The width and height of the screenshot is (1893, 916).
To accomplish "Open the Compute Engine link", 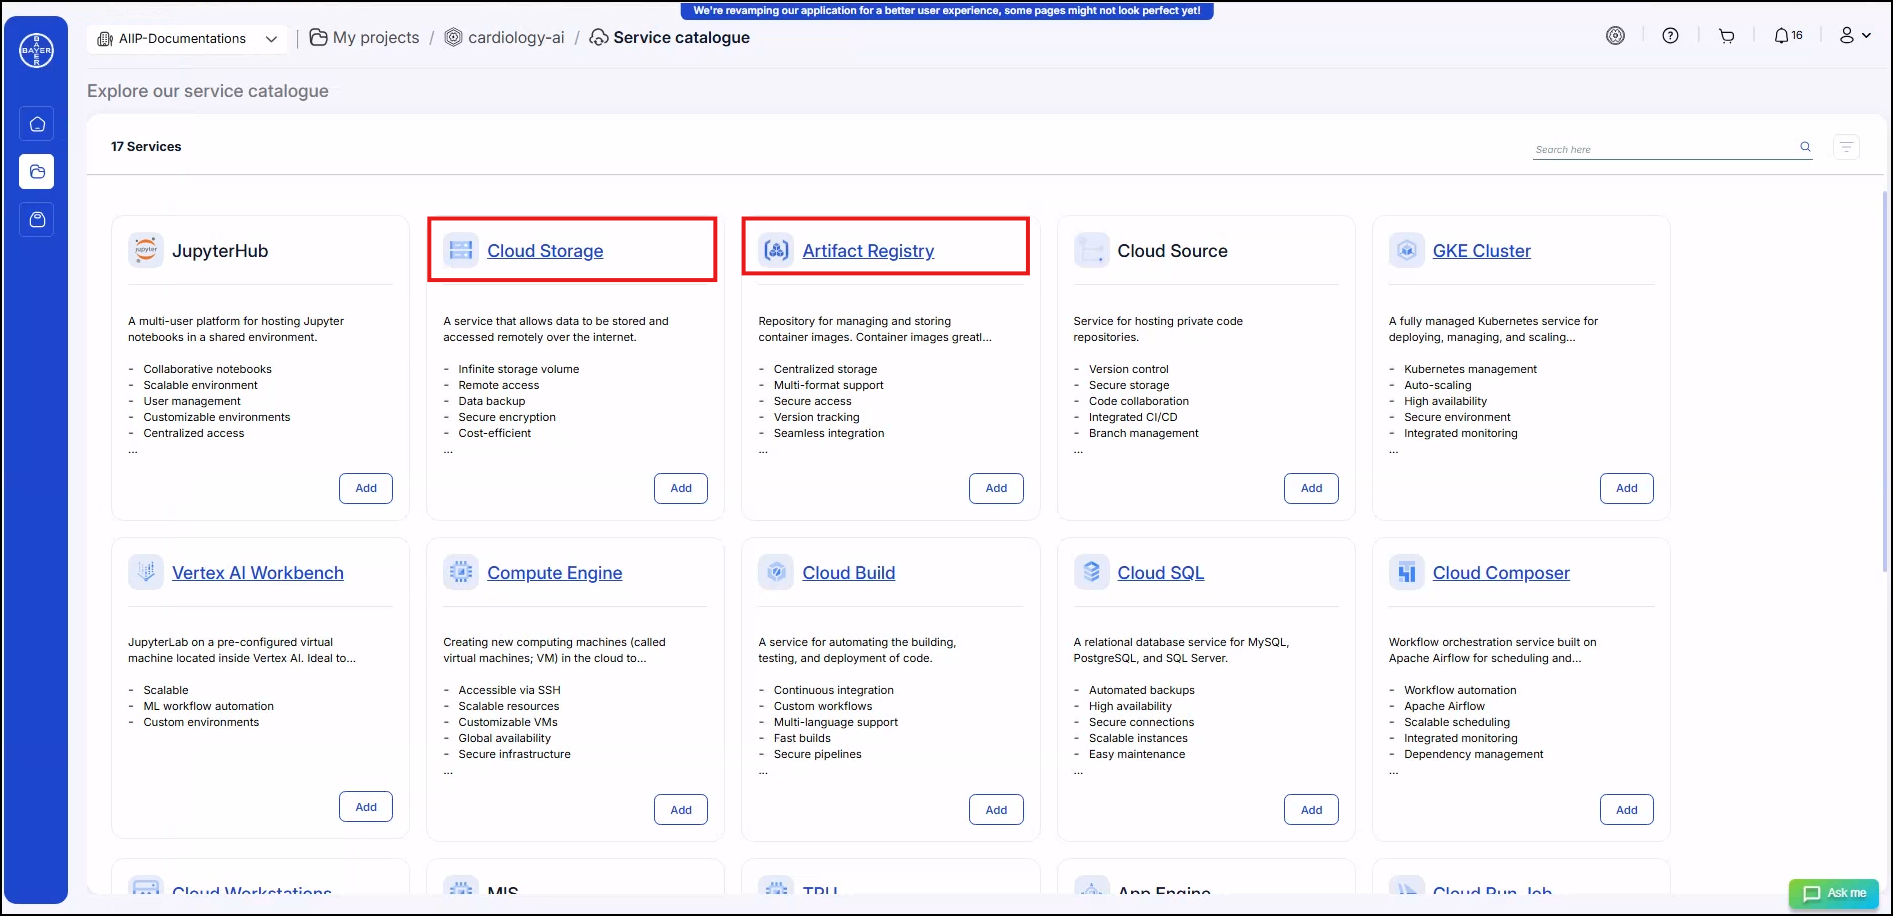I will [x=554, y=573].
